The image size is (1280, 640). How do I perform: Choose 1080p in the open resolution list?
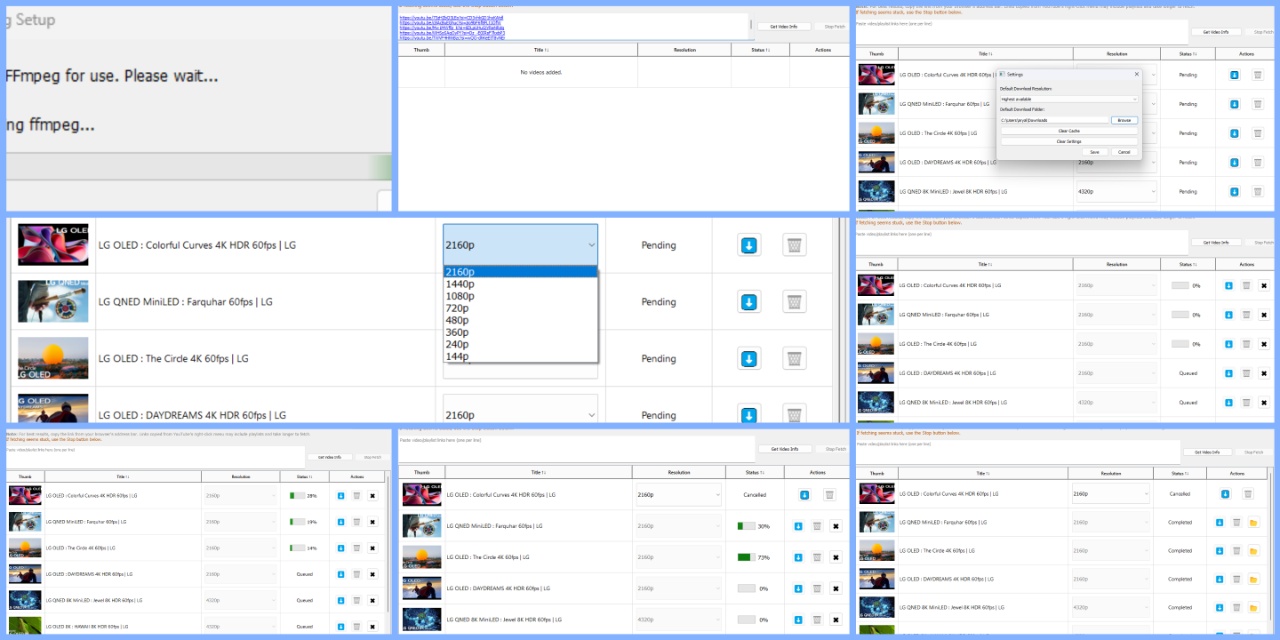520,296
